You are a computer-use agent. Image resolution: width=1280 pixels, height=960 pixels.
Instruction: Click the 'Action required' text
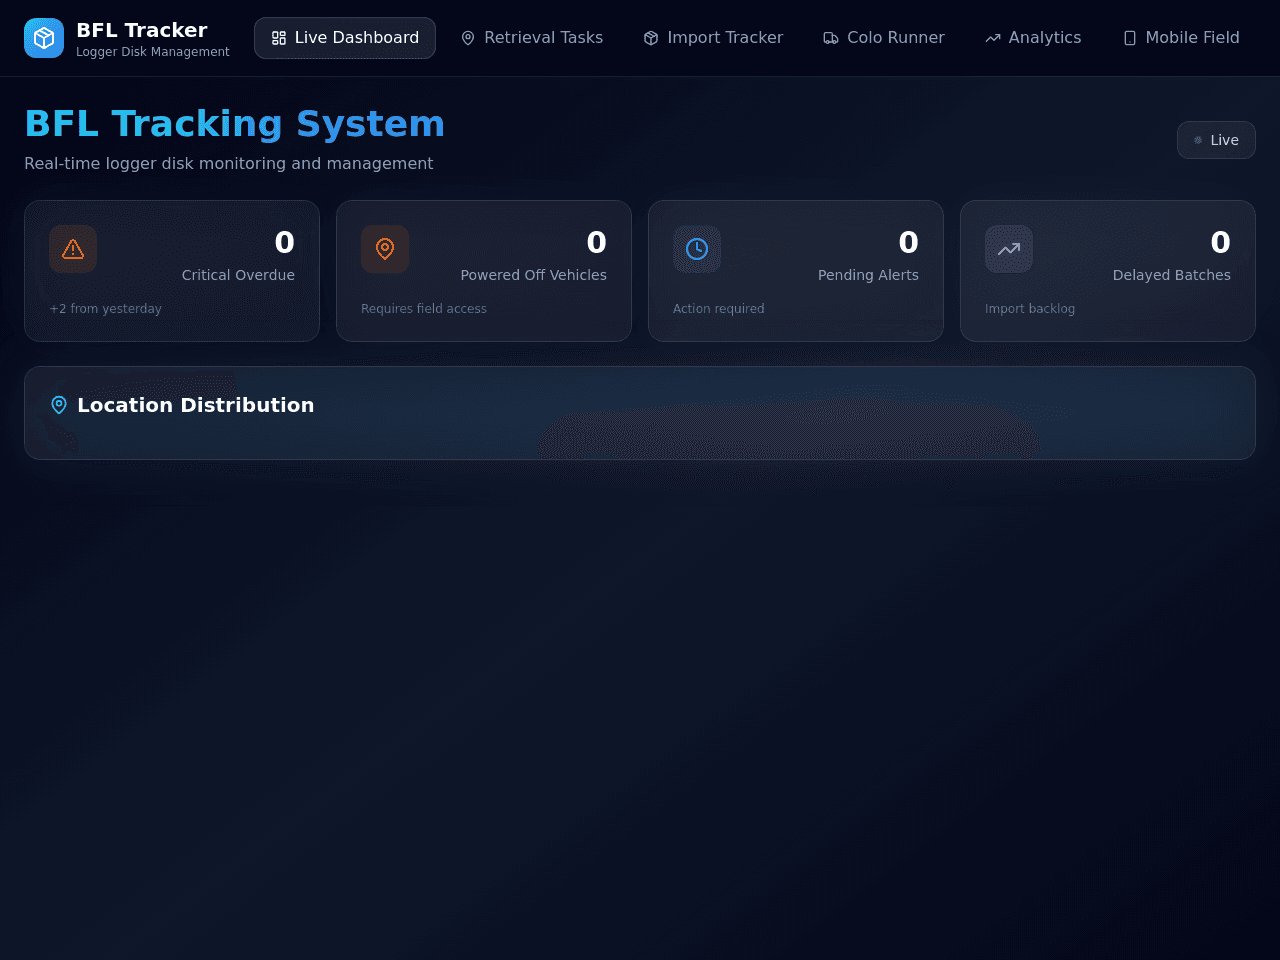click(718, 309)
